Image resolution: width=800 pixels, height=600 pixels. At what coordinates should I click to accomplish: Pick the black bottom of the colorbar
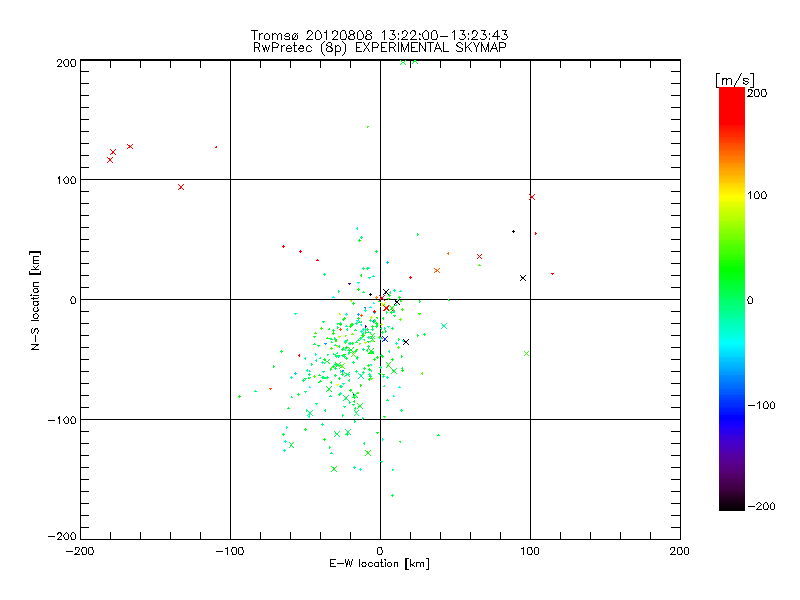[x=732, y=505]
